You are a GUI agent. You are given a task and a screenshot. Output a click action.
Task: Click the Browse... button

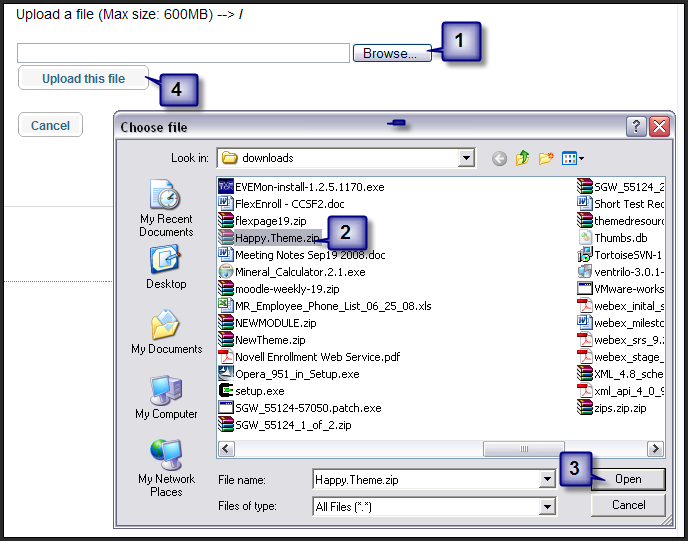pos(391,53)
